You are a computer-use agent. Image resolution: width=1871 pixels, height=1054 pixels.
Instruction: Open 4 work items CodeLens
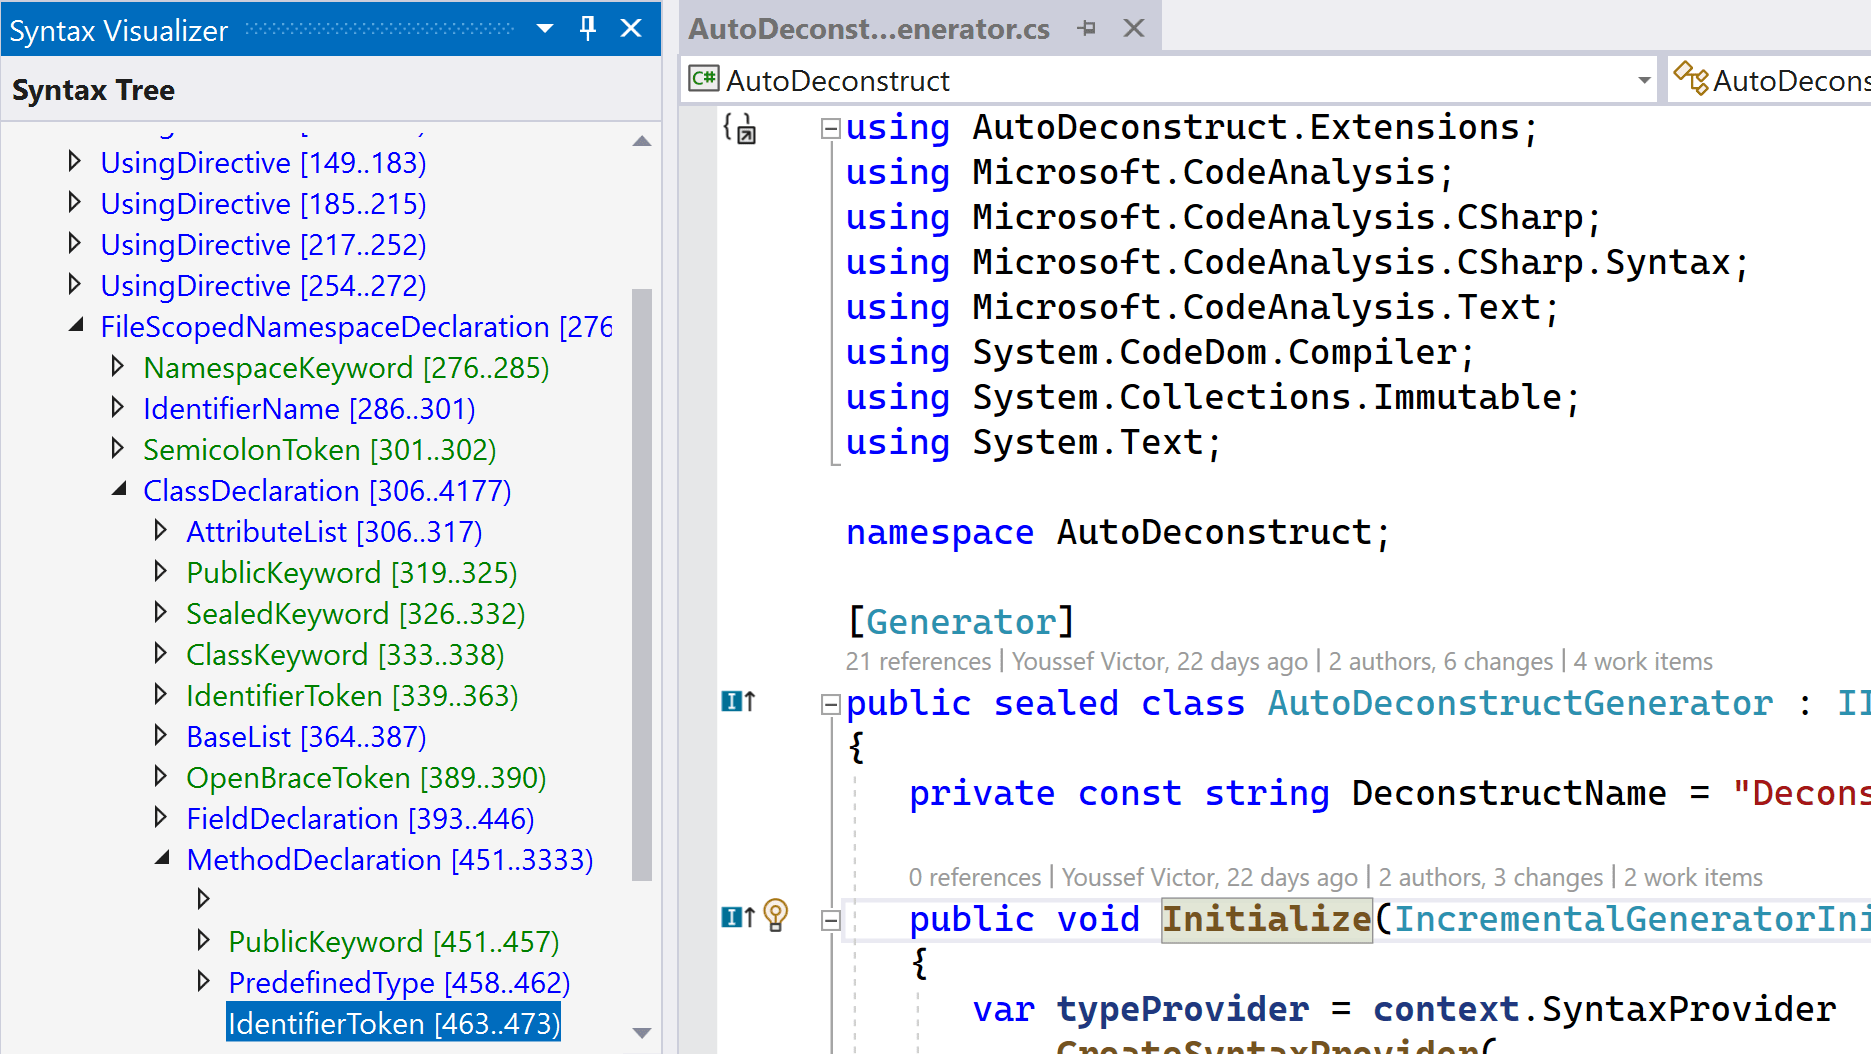1643,662
